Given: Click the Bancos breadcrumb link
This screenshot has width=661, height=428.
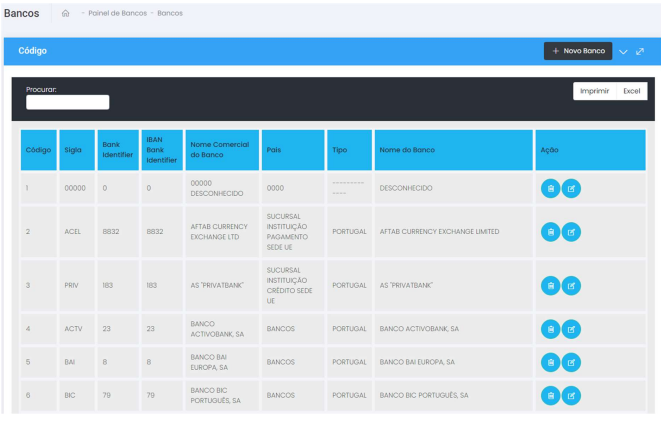Looking at the screenshot, I should [170, 13].
